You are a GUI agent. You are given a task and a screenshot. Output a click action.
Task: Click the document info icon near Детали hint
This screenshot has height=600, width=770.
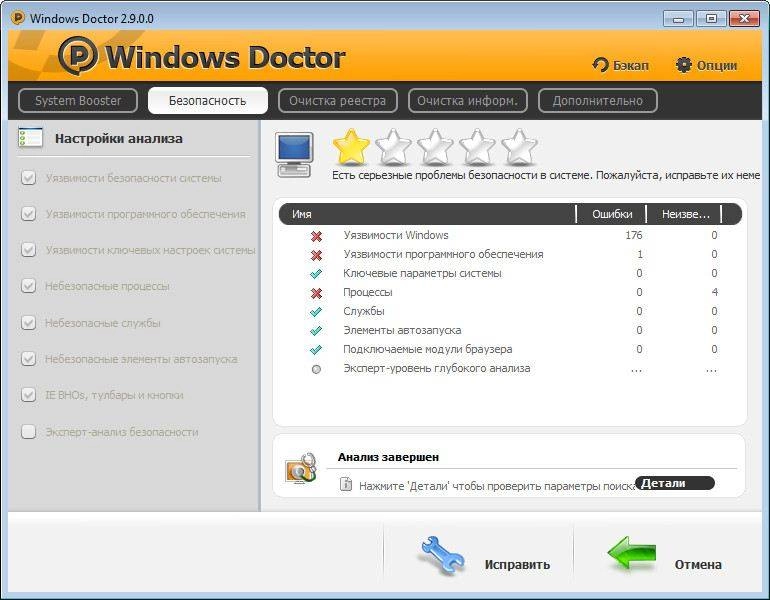click(x=346, y=484)
